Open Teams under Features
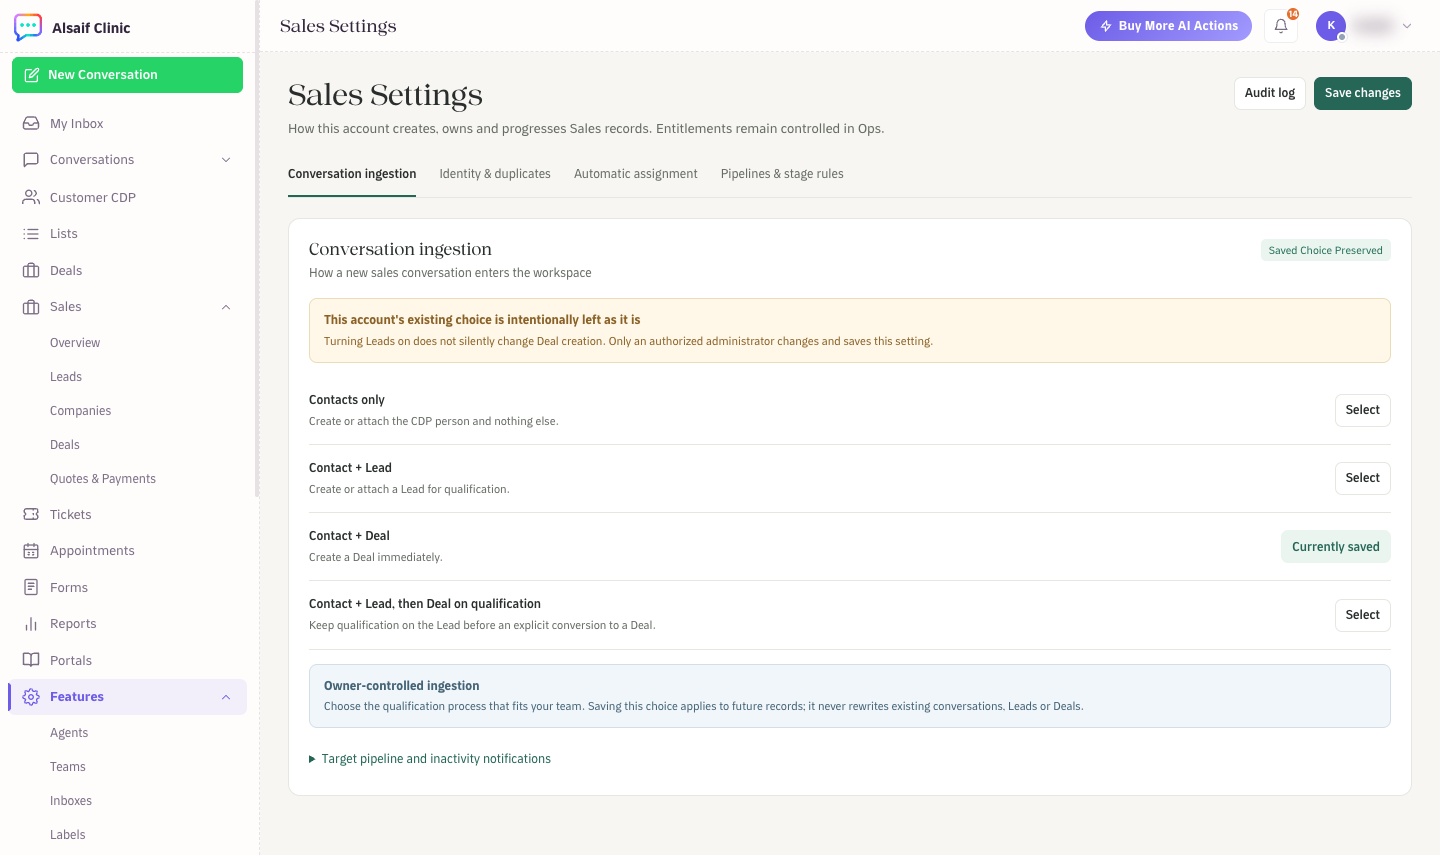Image resolution: width=1440 pixels, height=855 pixels. click(x=68, y=767)
